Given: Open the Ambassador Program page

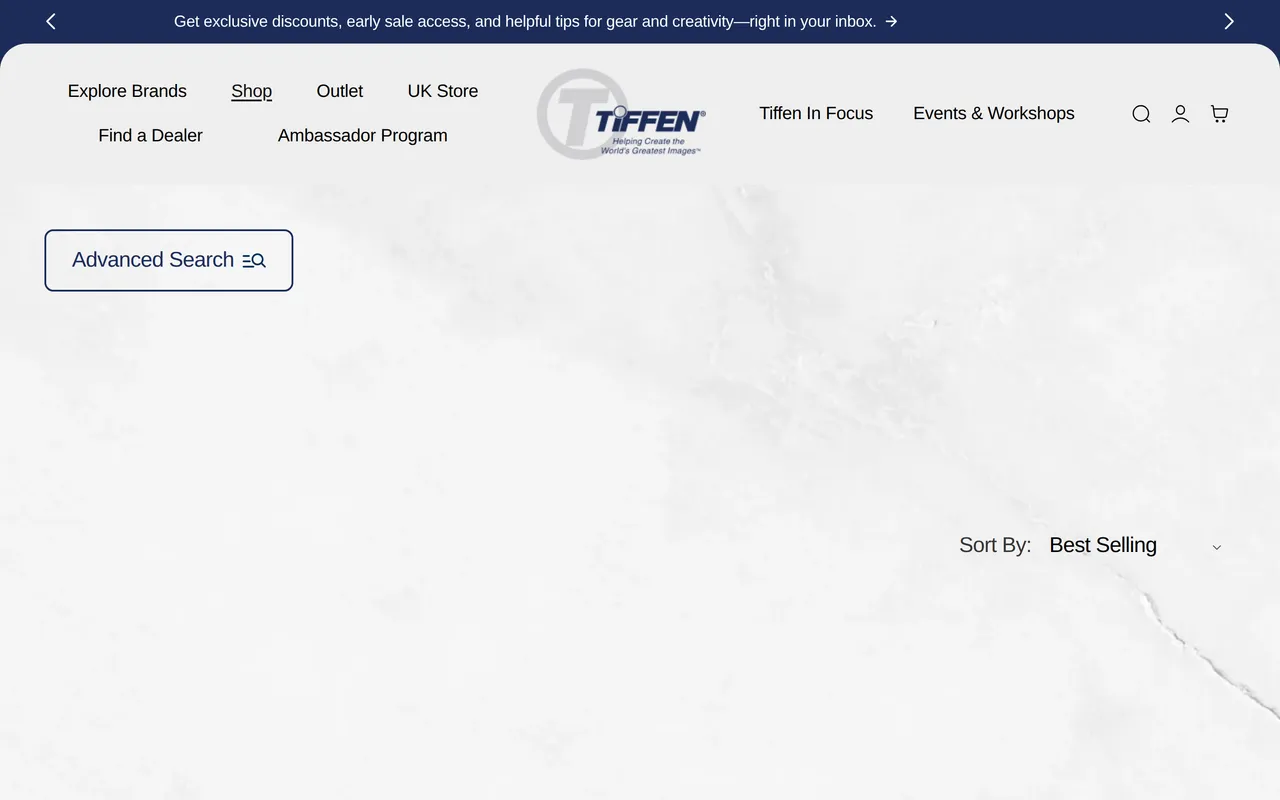Looking at the screenshot, I should click(x=363, y=136).
